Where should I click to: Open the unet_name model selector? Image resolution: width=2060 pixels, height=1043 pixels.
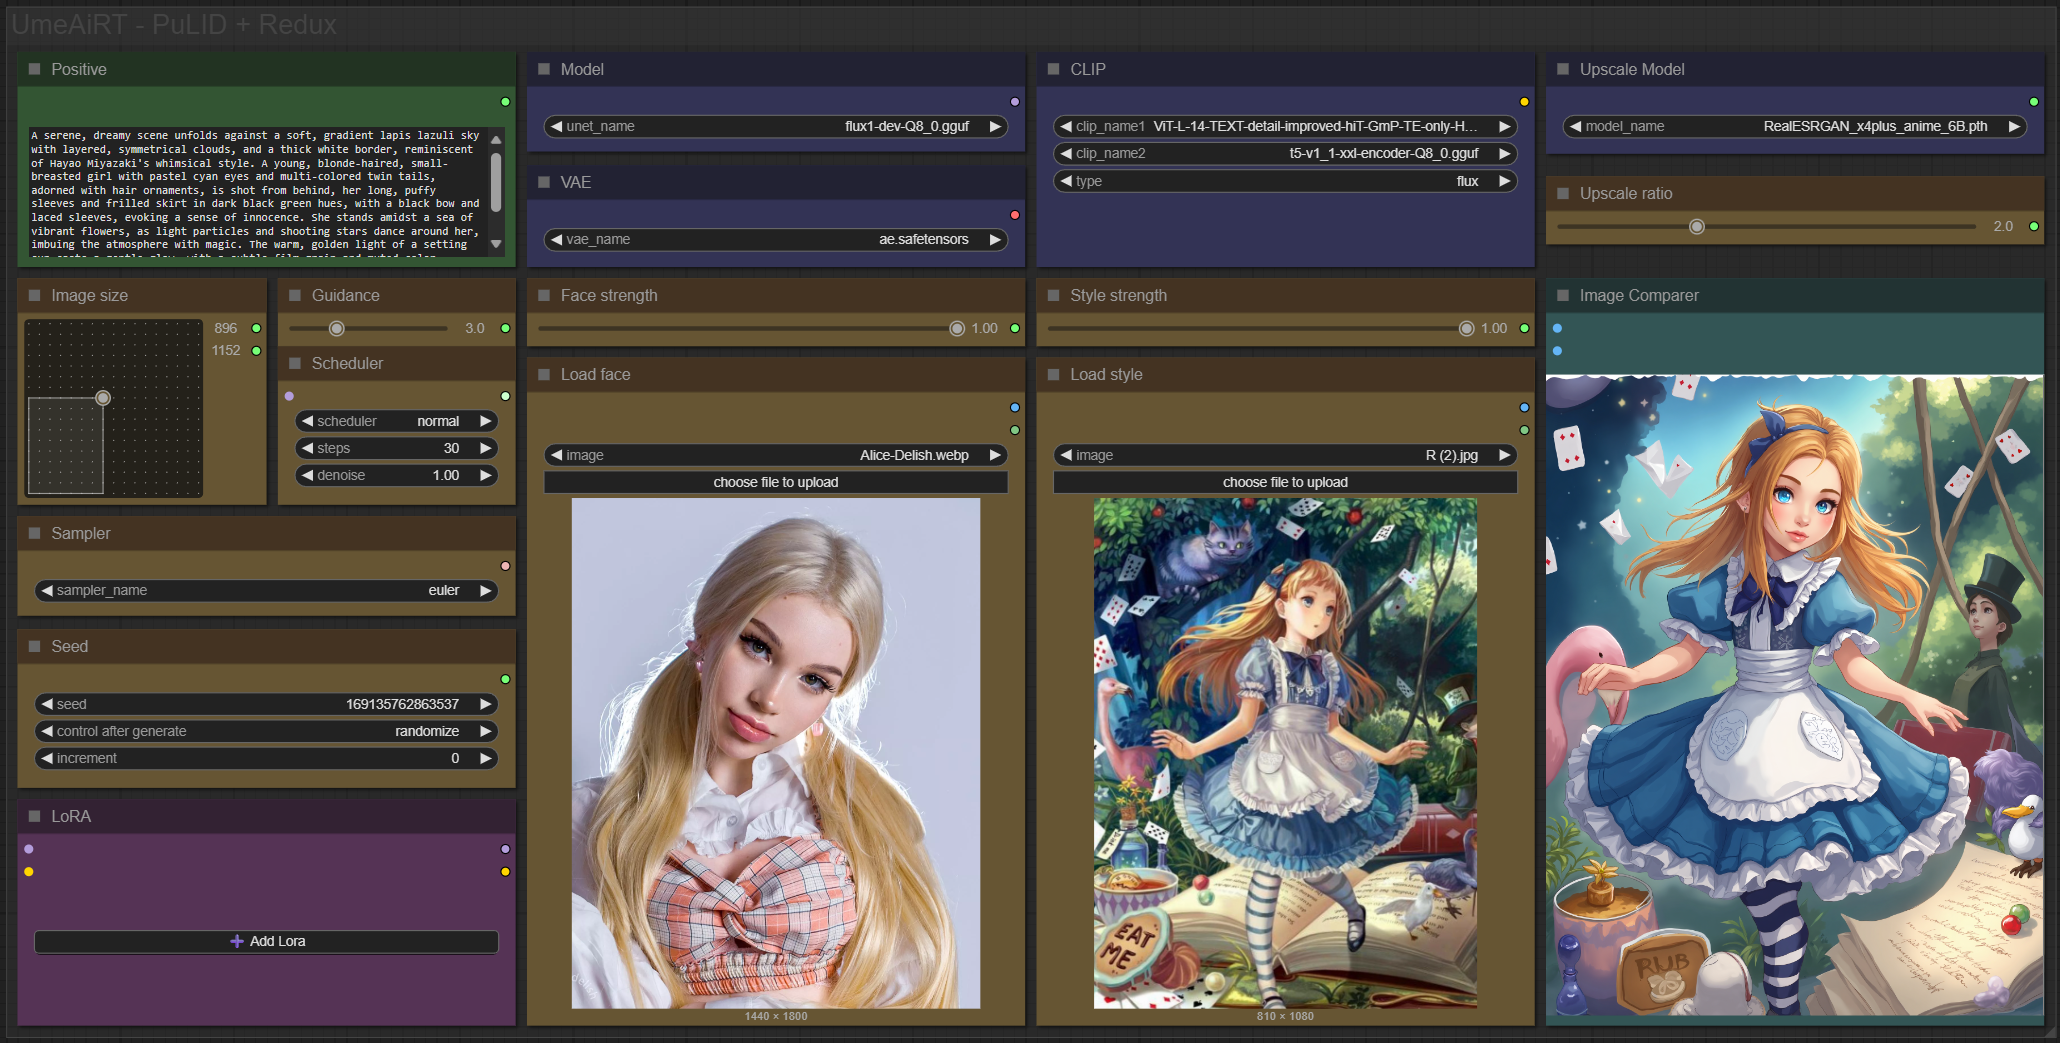coord(775,126)
